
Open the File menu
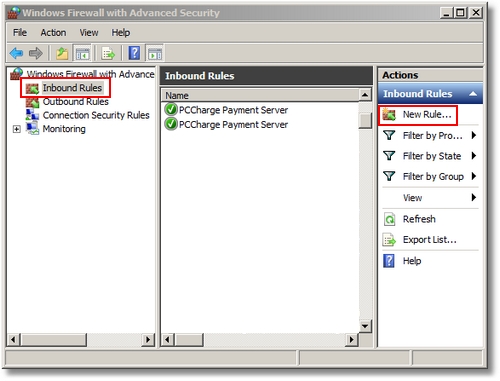20,32
